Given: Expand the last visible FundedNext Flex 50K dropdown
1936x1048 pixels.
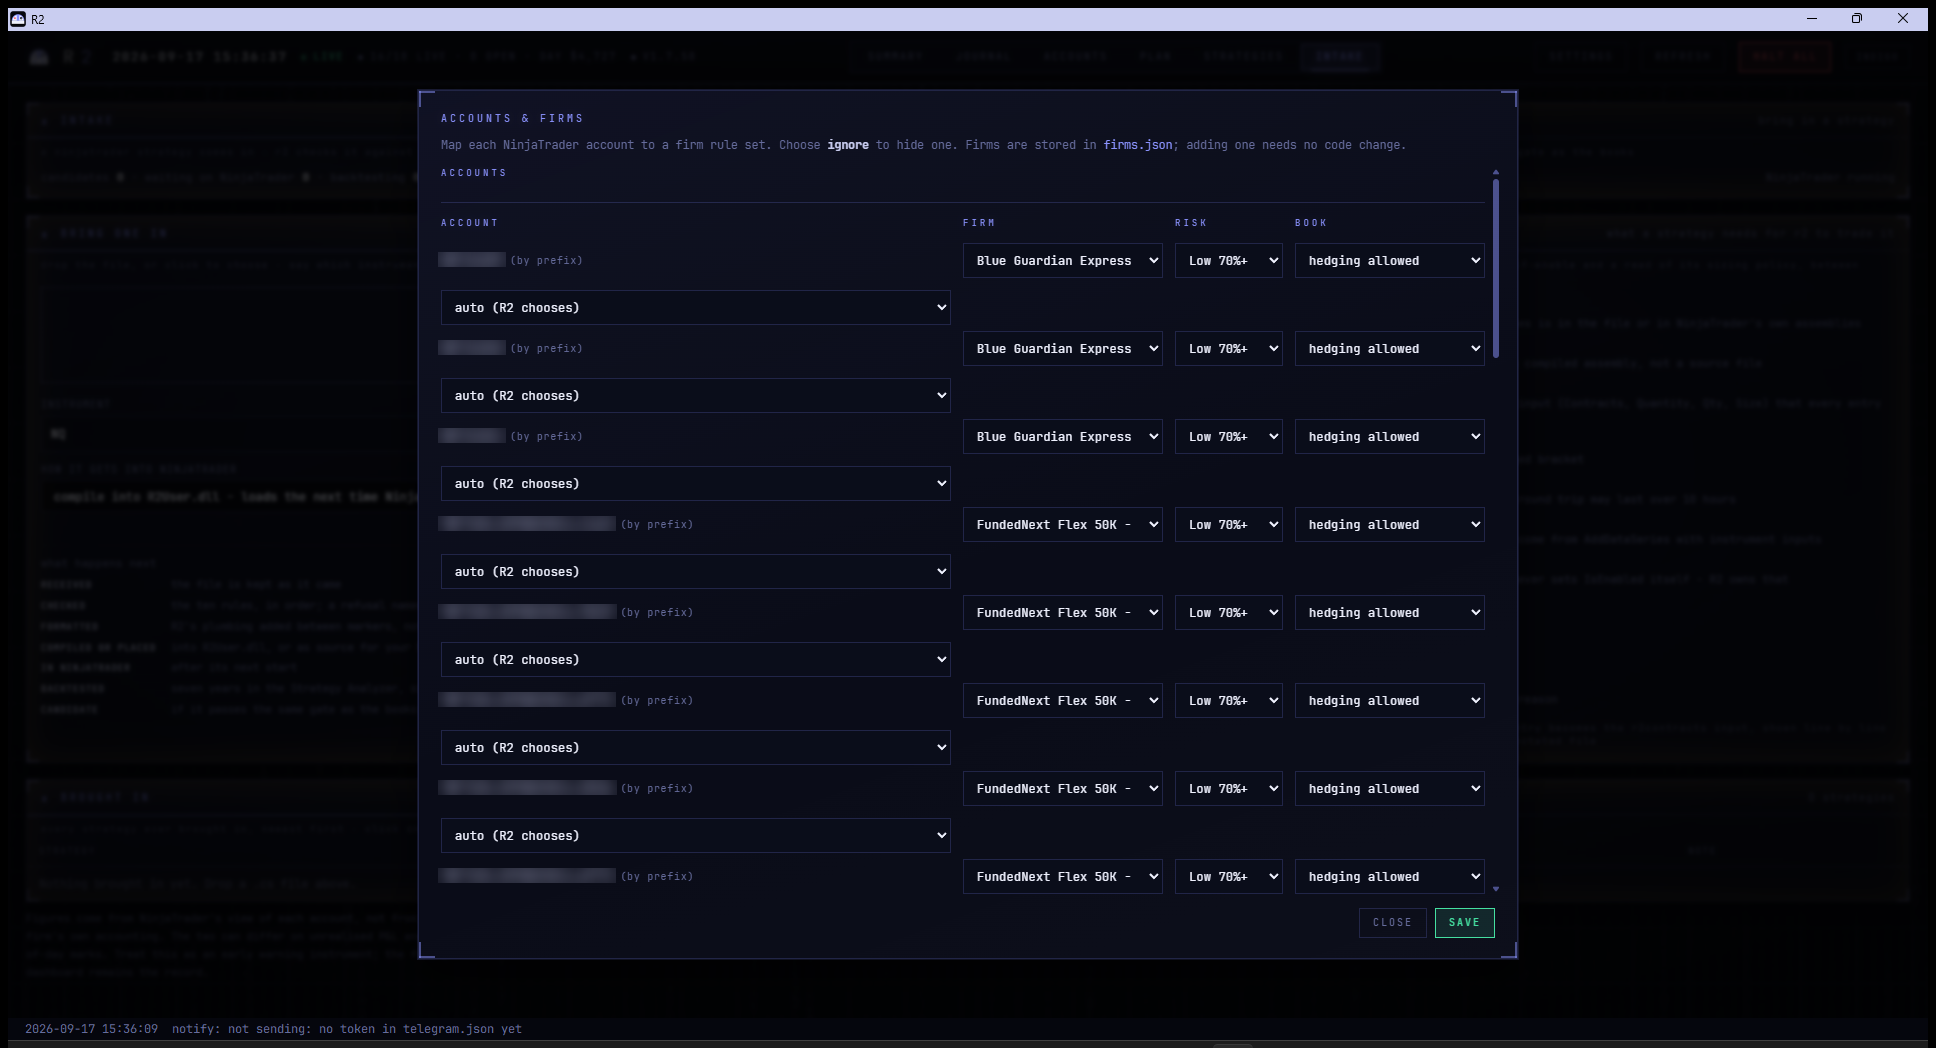Looking at the screenshot, I should click(x=1062, y=876).
